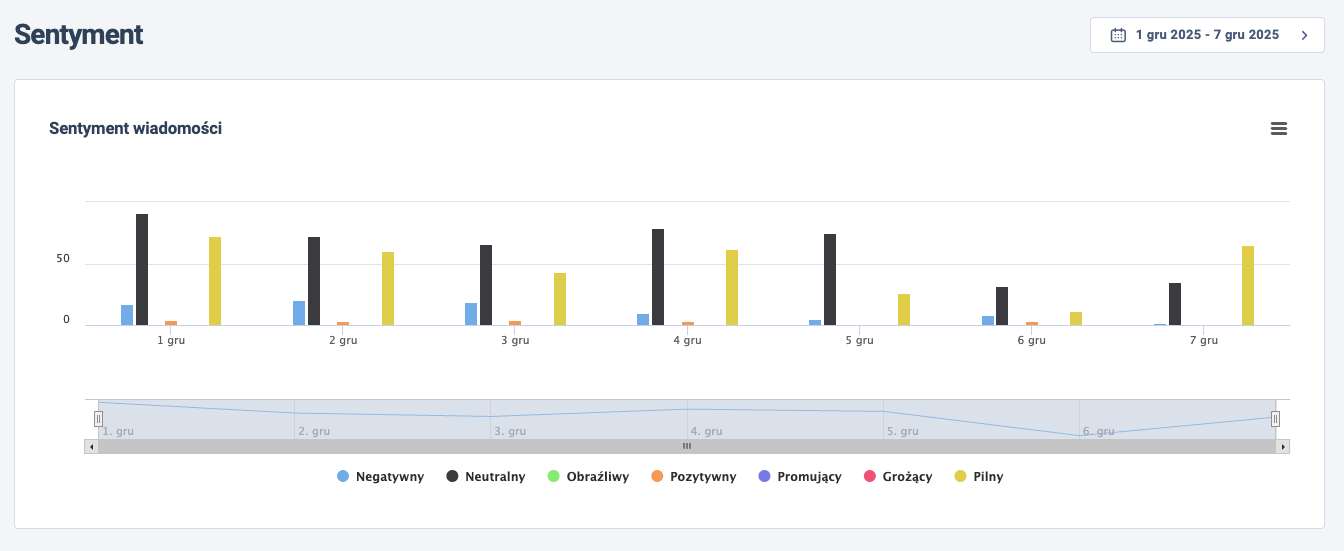Toggle the Obraźliwy legend item
This screenshot has width=1344, height=551.
(x=588, y=477)
